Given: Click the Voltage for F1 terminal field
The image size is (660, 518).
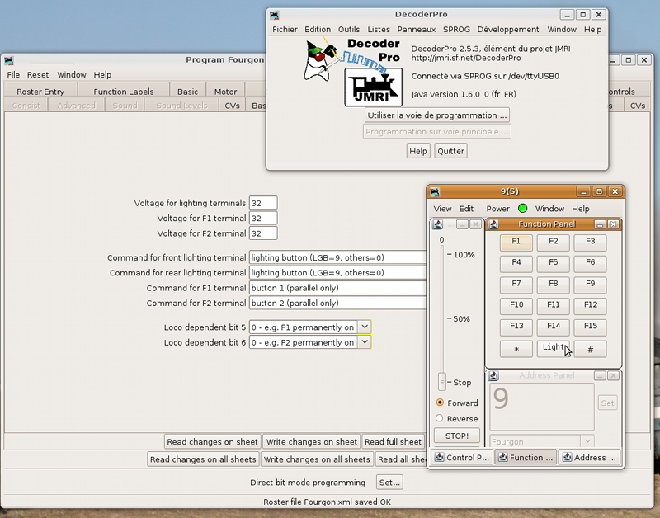Looking at the screenshot, I should [263, 218].
